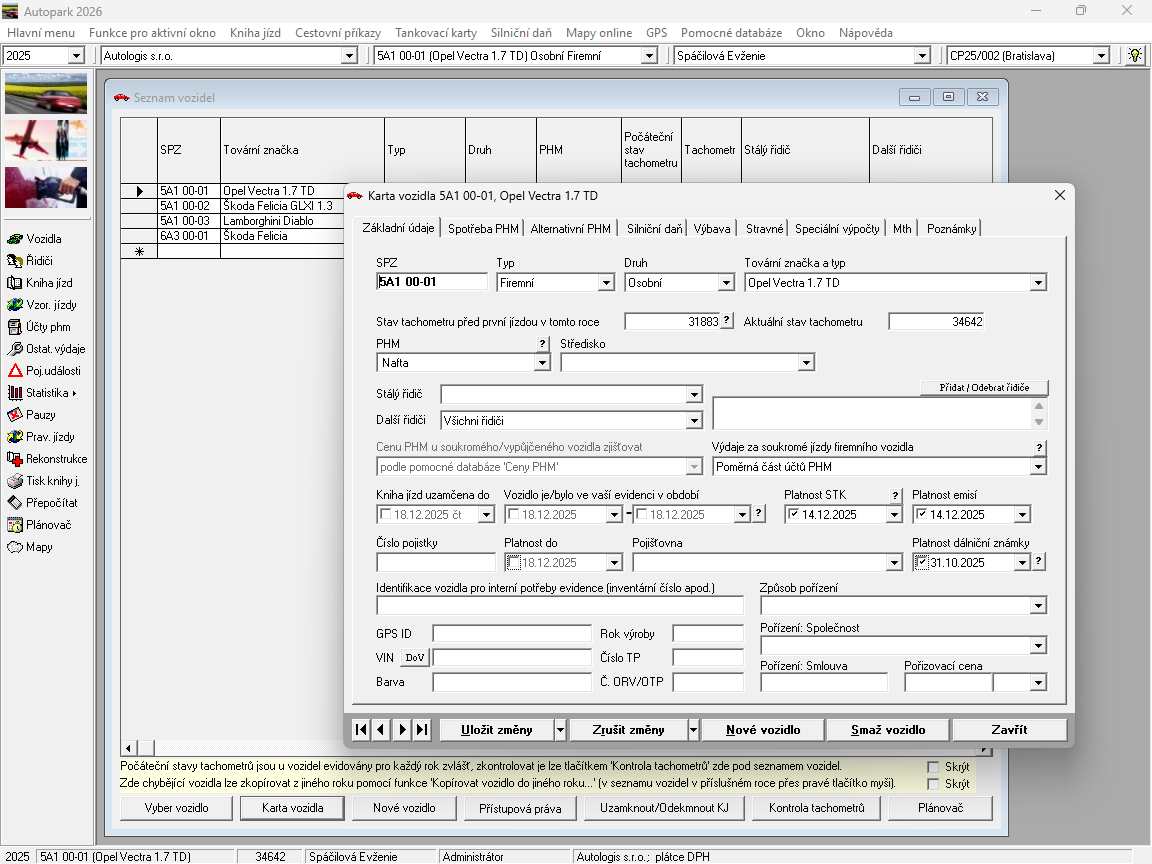Toggle the Platnost emisí date checkbox
This screenshot has width=1152, height=864.
[922, 515]
